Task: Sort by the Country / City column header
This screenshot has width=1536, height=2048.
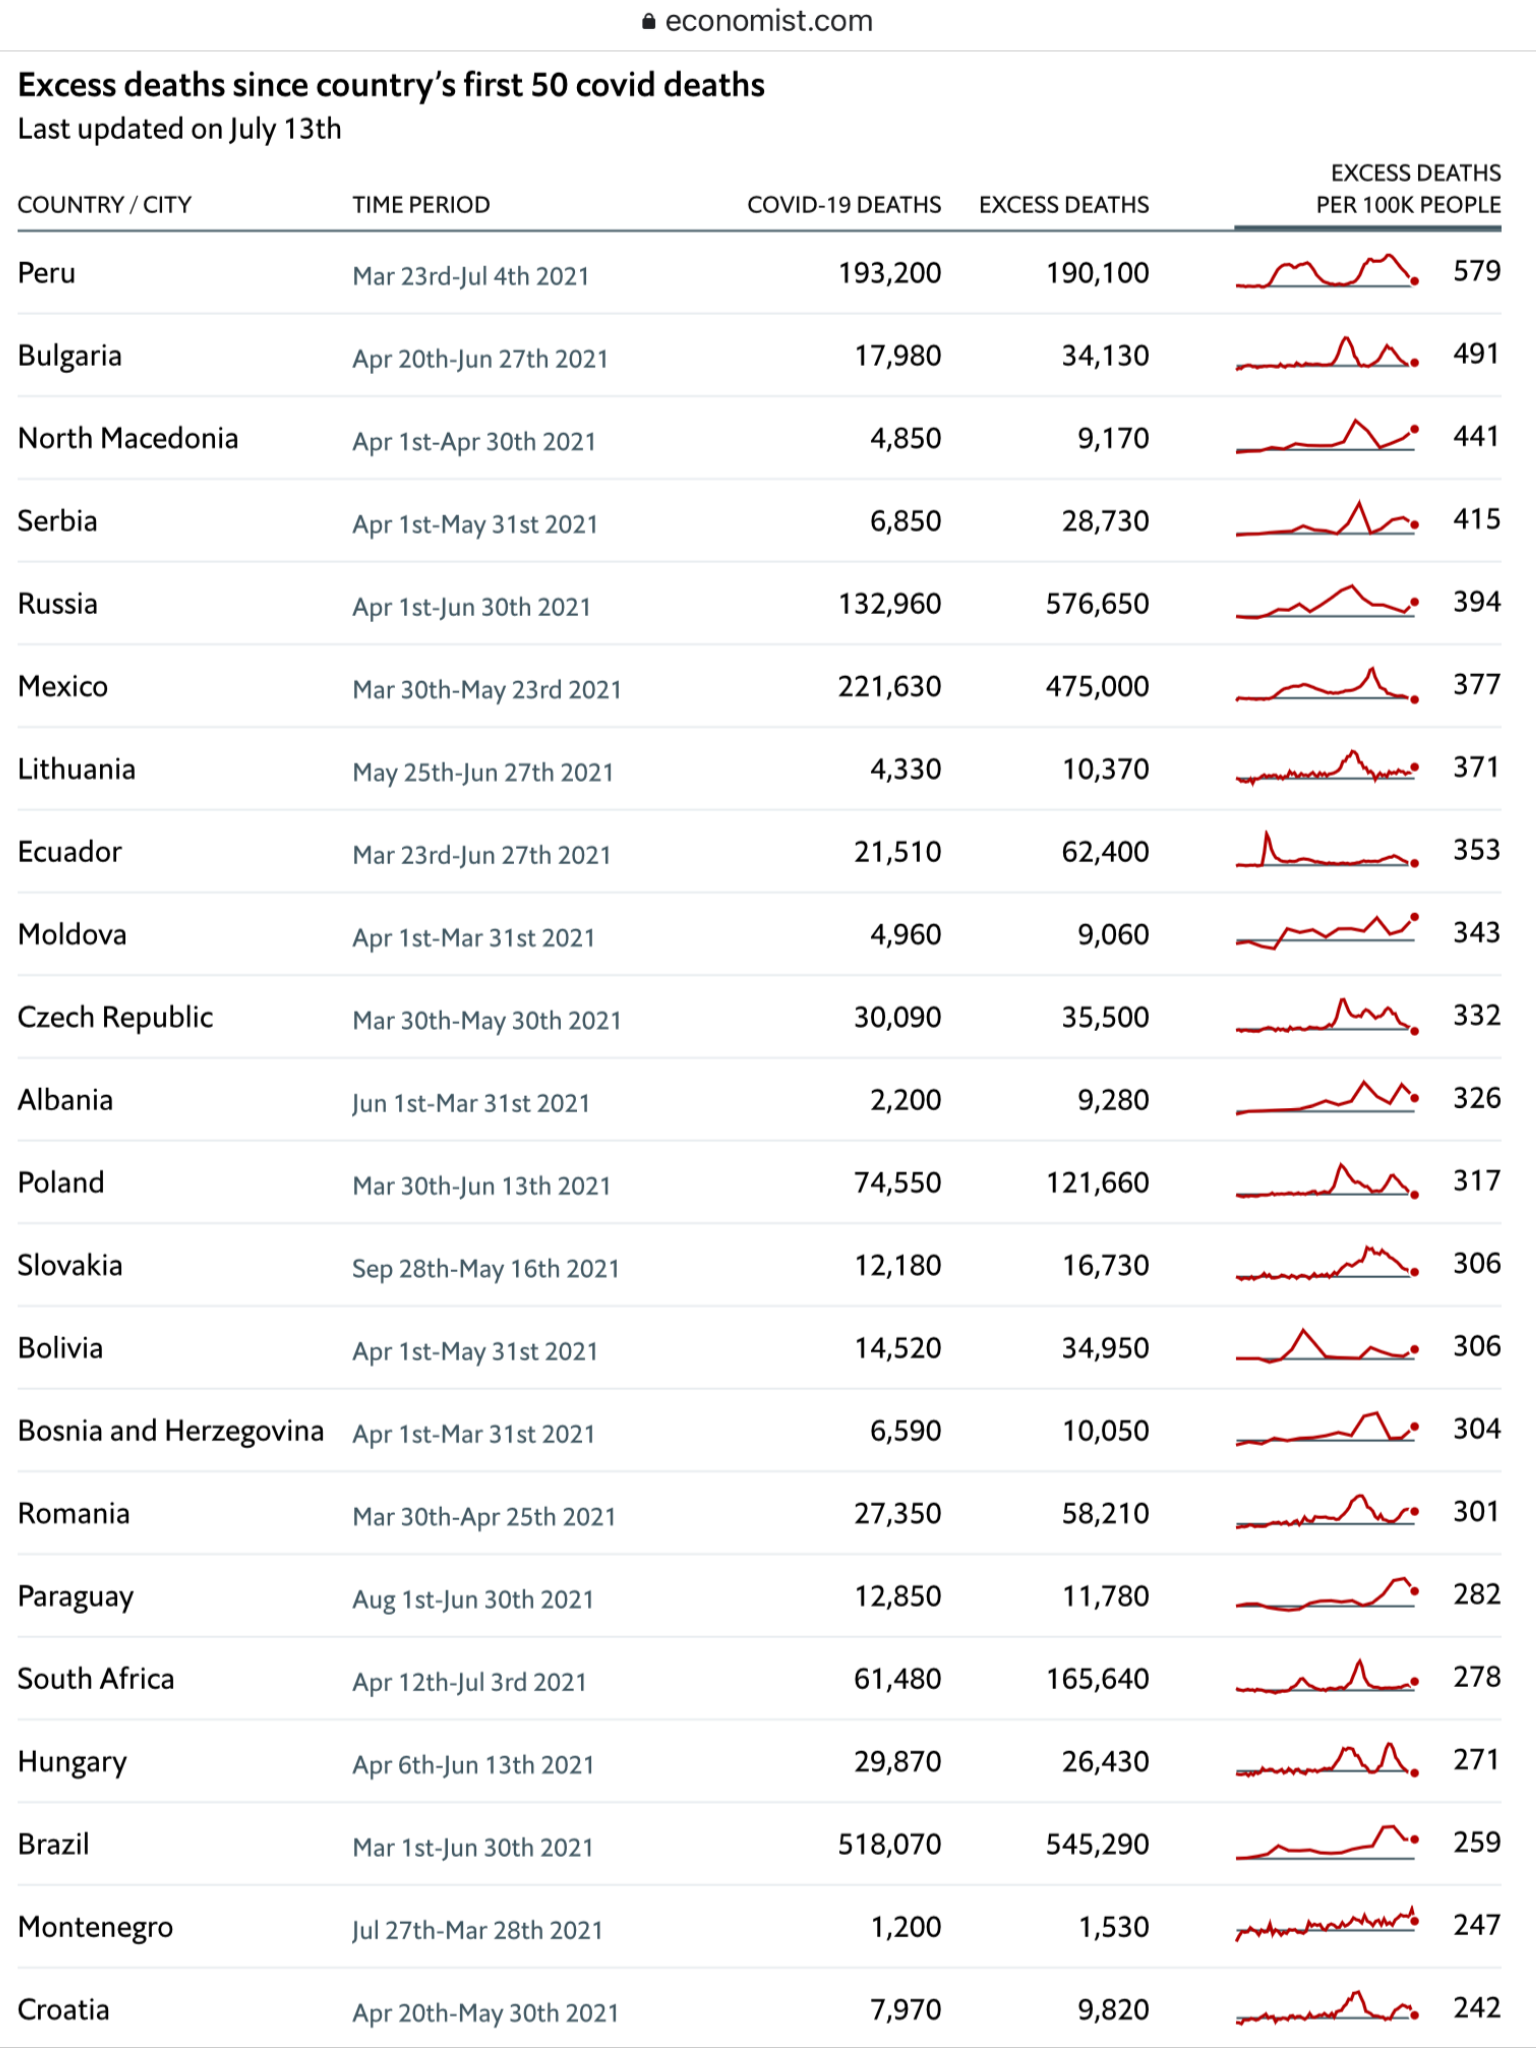Action: (105, 205)
